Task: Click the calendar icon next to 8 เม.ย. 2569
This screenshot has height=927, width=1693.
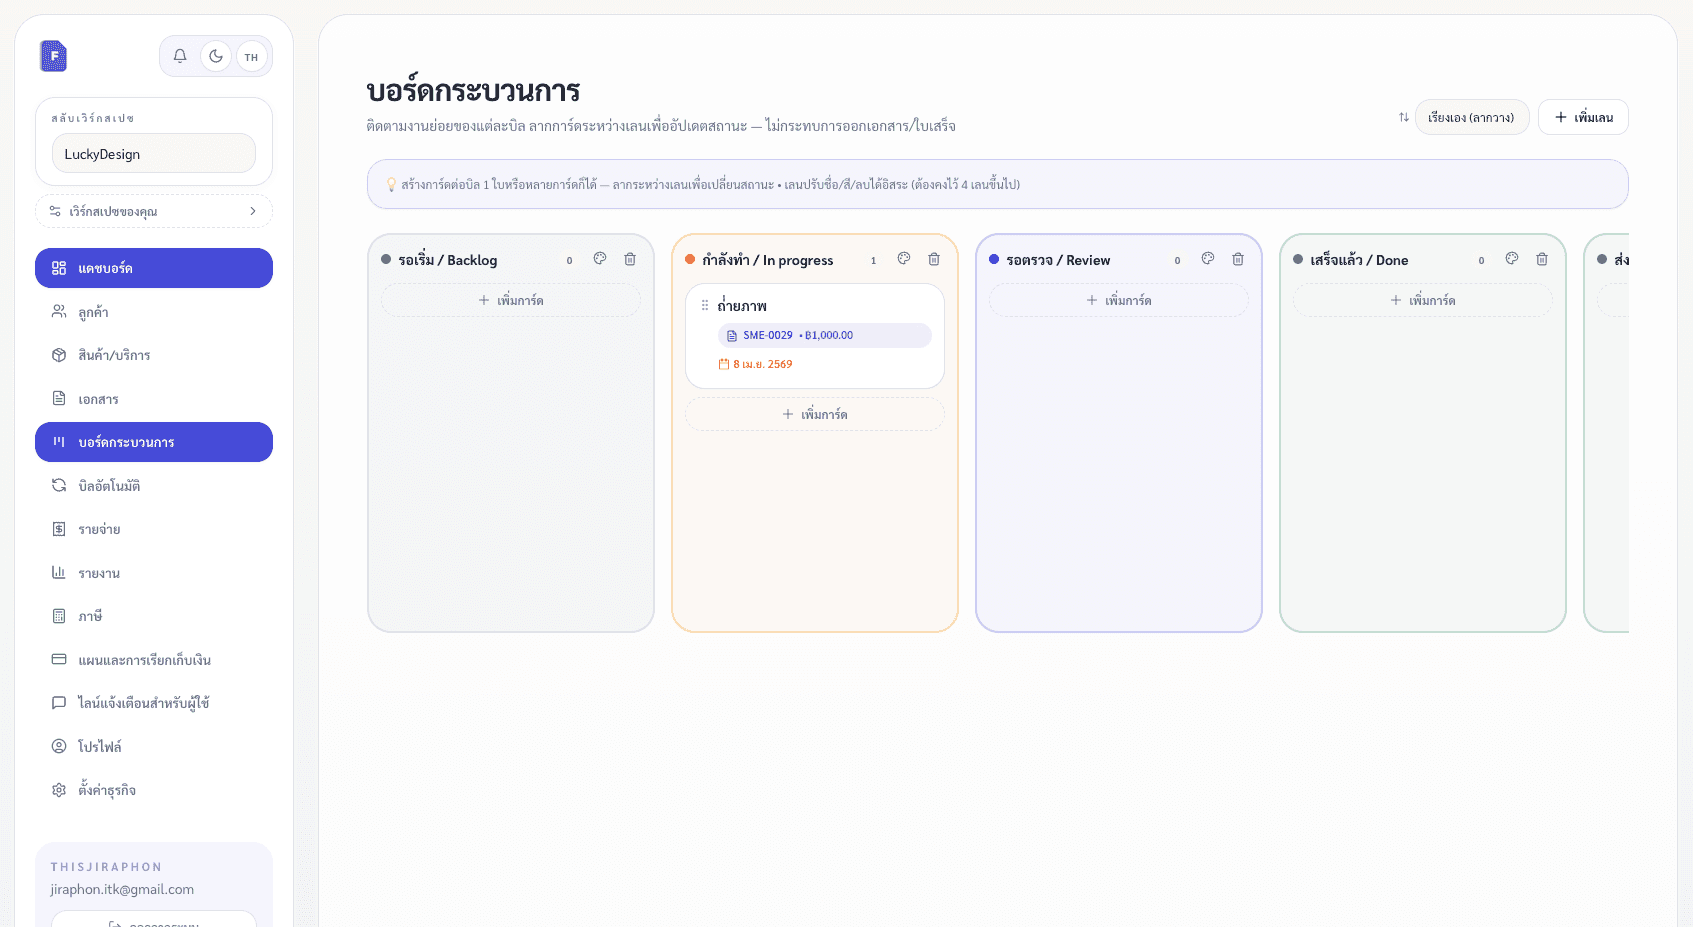Action: [722, 364]
